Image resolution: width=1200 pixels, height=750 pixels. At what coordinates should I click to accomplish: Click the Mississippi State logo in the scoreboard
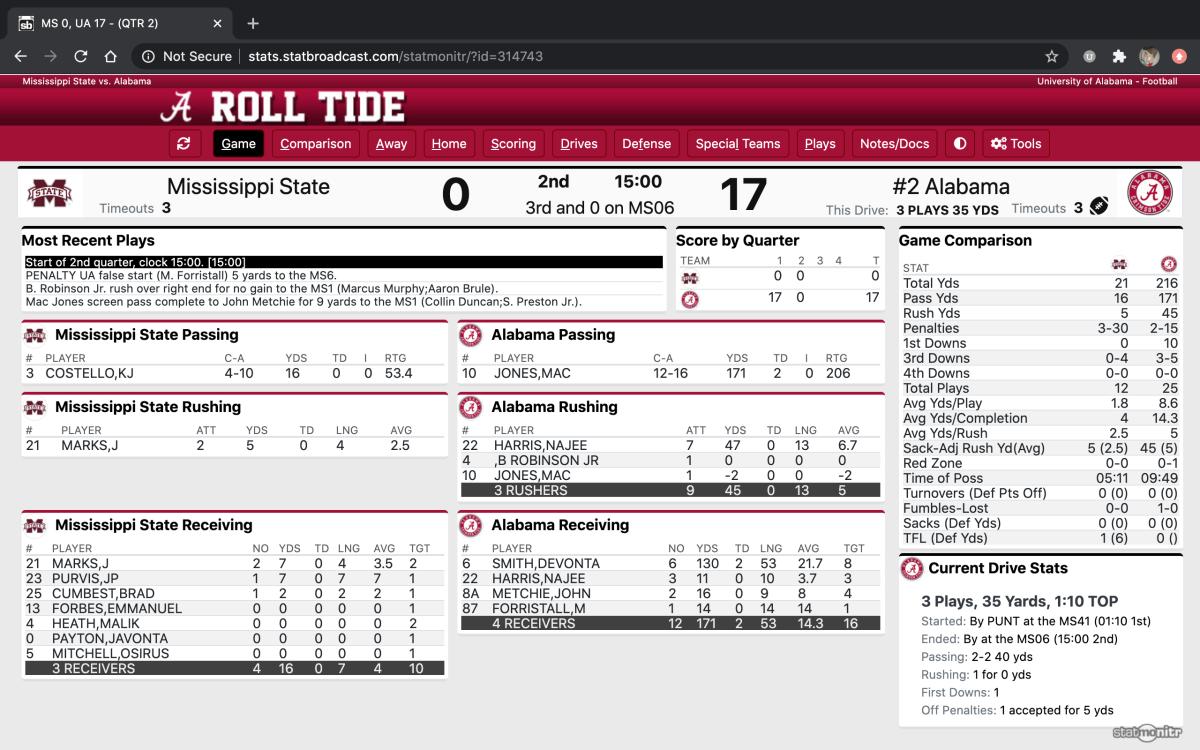[x=49, y=193]
